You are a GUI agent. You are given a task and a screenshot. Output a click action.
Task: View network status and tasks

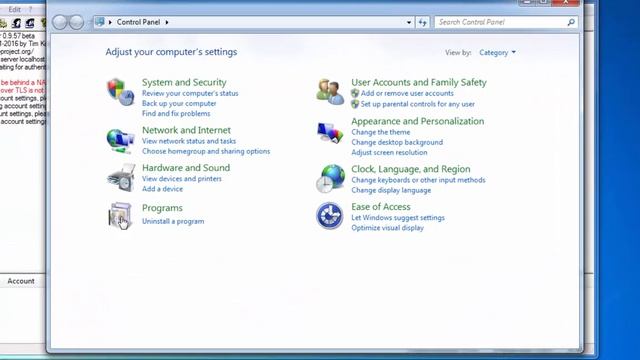point(189,141)
